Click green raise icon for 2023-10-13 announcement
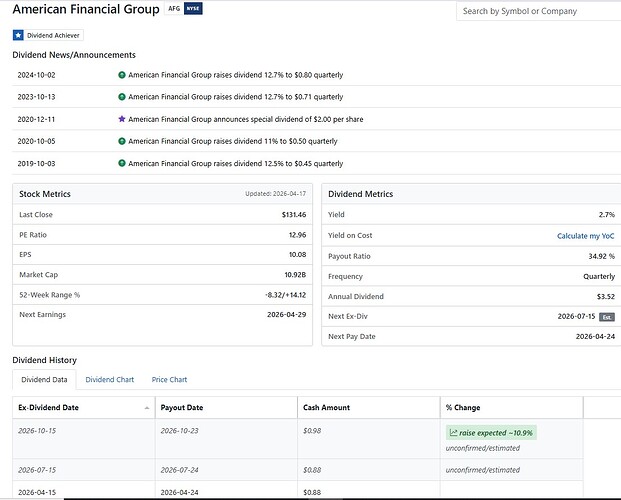The width and height of the screenshot is (621, 500). point(122,97)
